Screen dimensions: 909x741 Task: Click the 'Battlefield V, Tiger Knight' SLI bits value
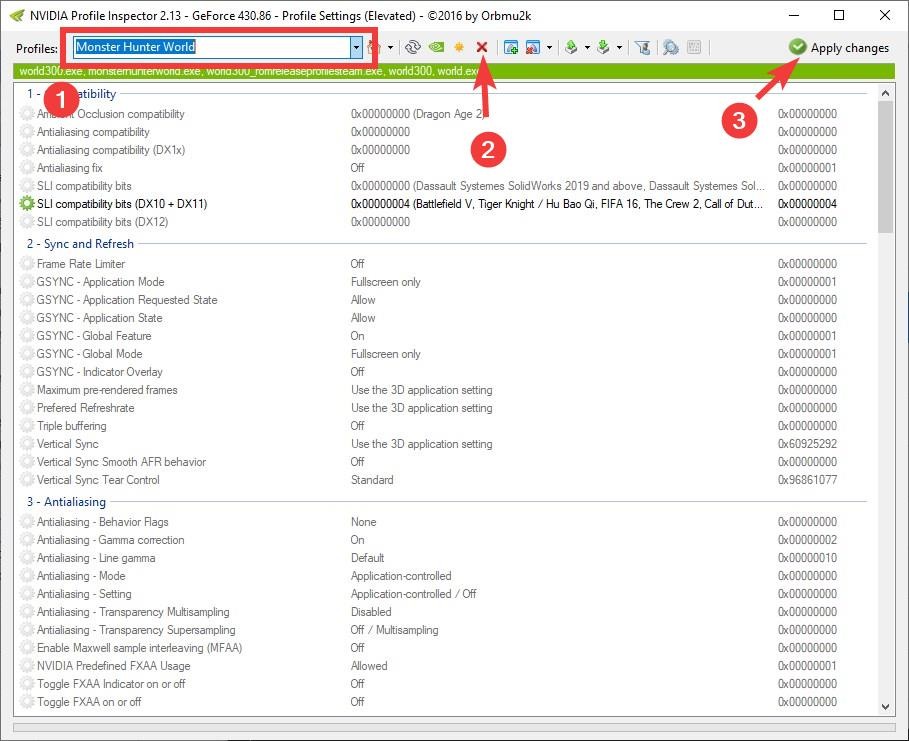coord(557,204)
